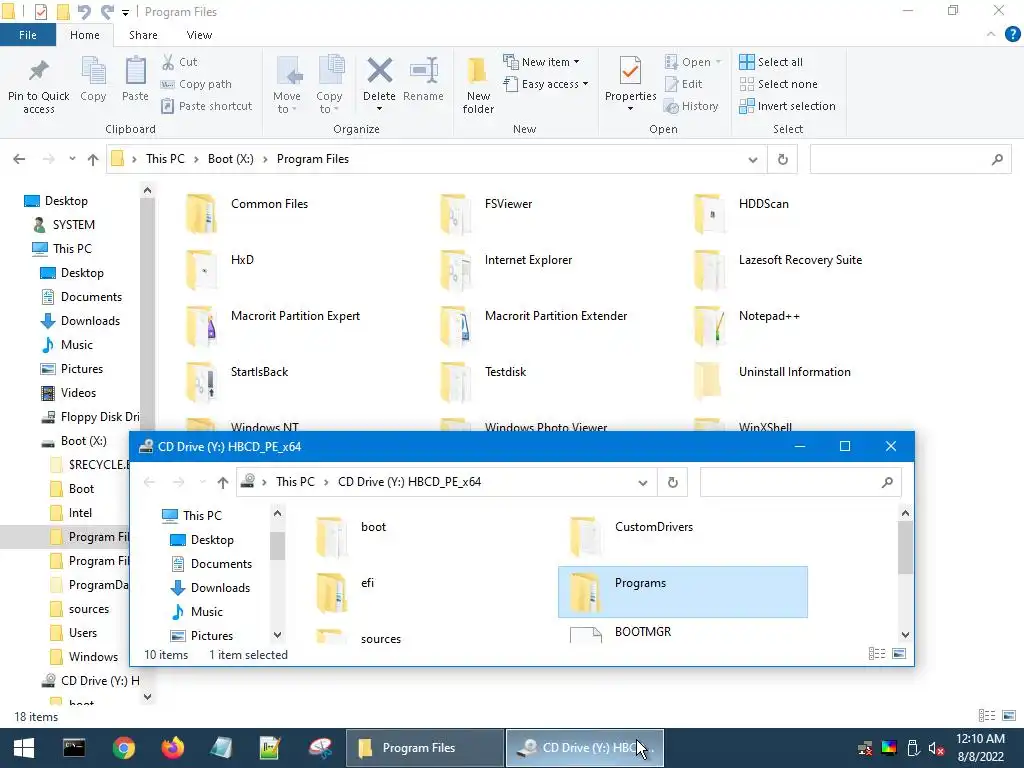Open the File menu tab
This screenshot has height=768, width=1024.
(x=28, y=35)
